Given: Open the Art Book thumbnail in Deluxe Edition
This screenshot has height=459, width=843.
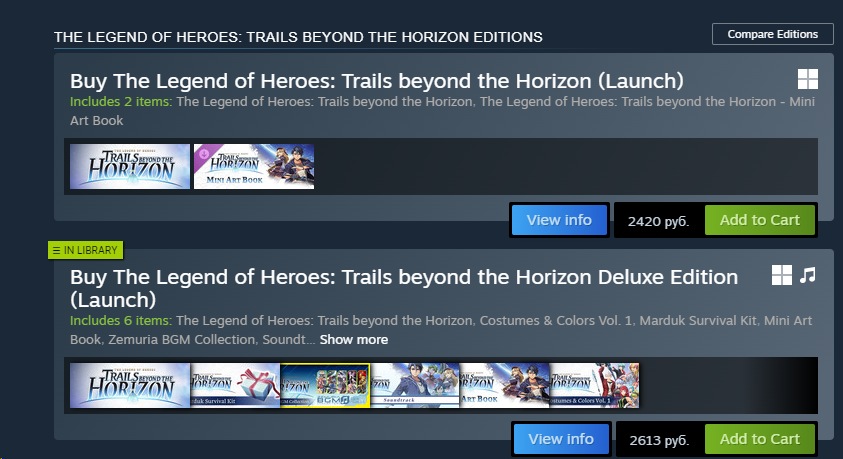Looking at the screenshot, I should 504,385.
